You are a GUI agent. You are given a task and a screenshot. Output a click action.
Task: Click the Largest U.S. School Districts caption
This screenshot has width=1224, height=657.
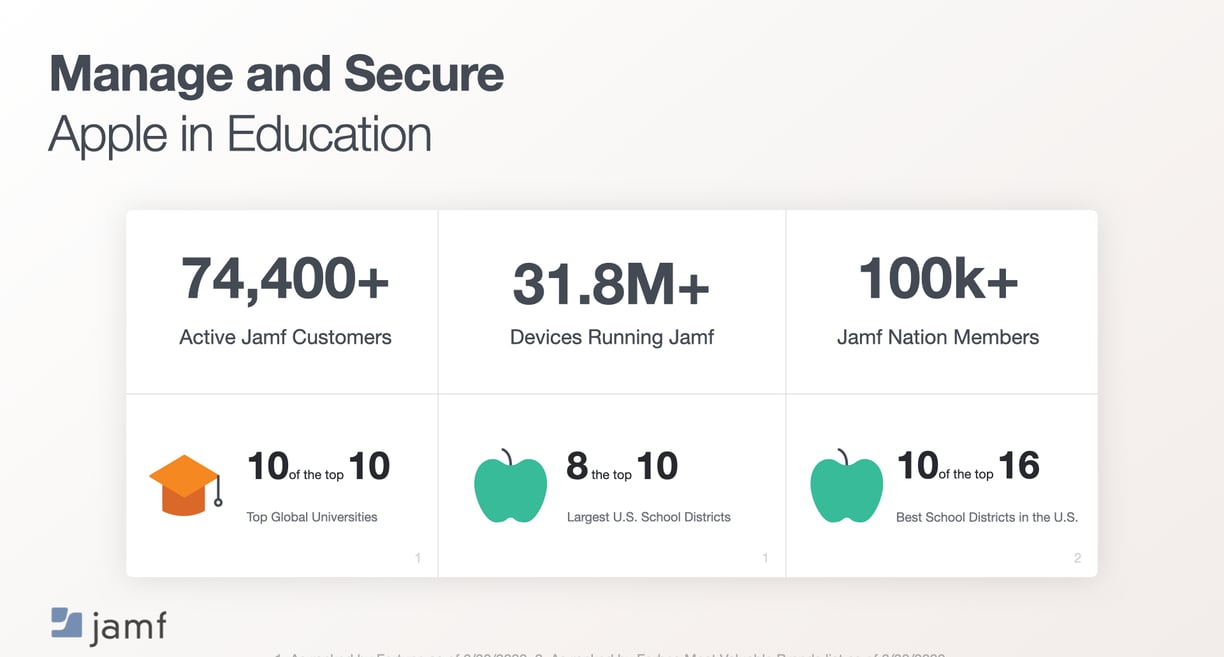coord(649,517)
